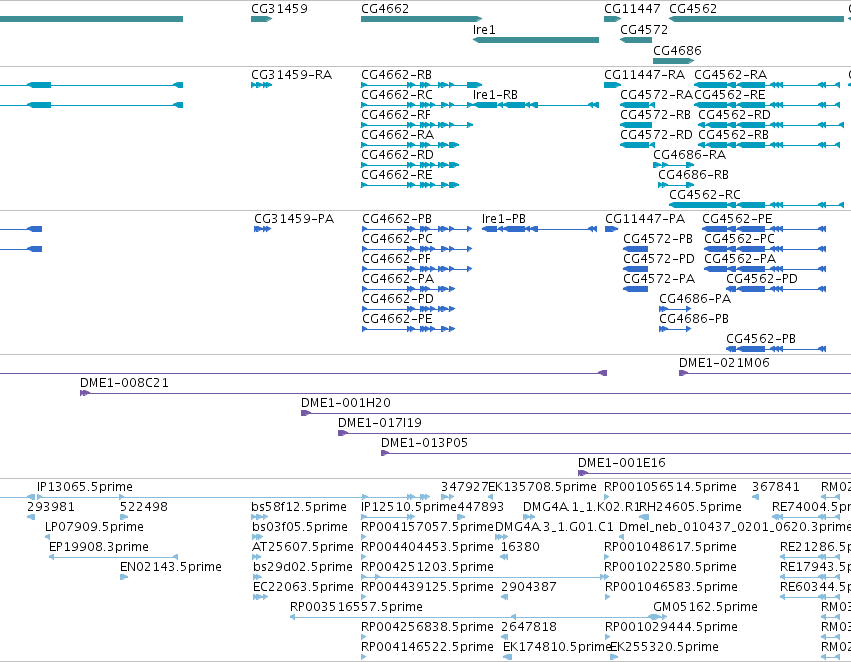The width and height of the screenshot is (851, 662).
Task: Click protein CG4572-PD
Action: 659,259
